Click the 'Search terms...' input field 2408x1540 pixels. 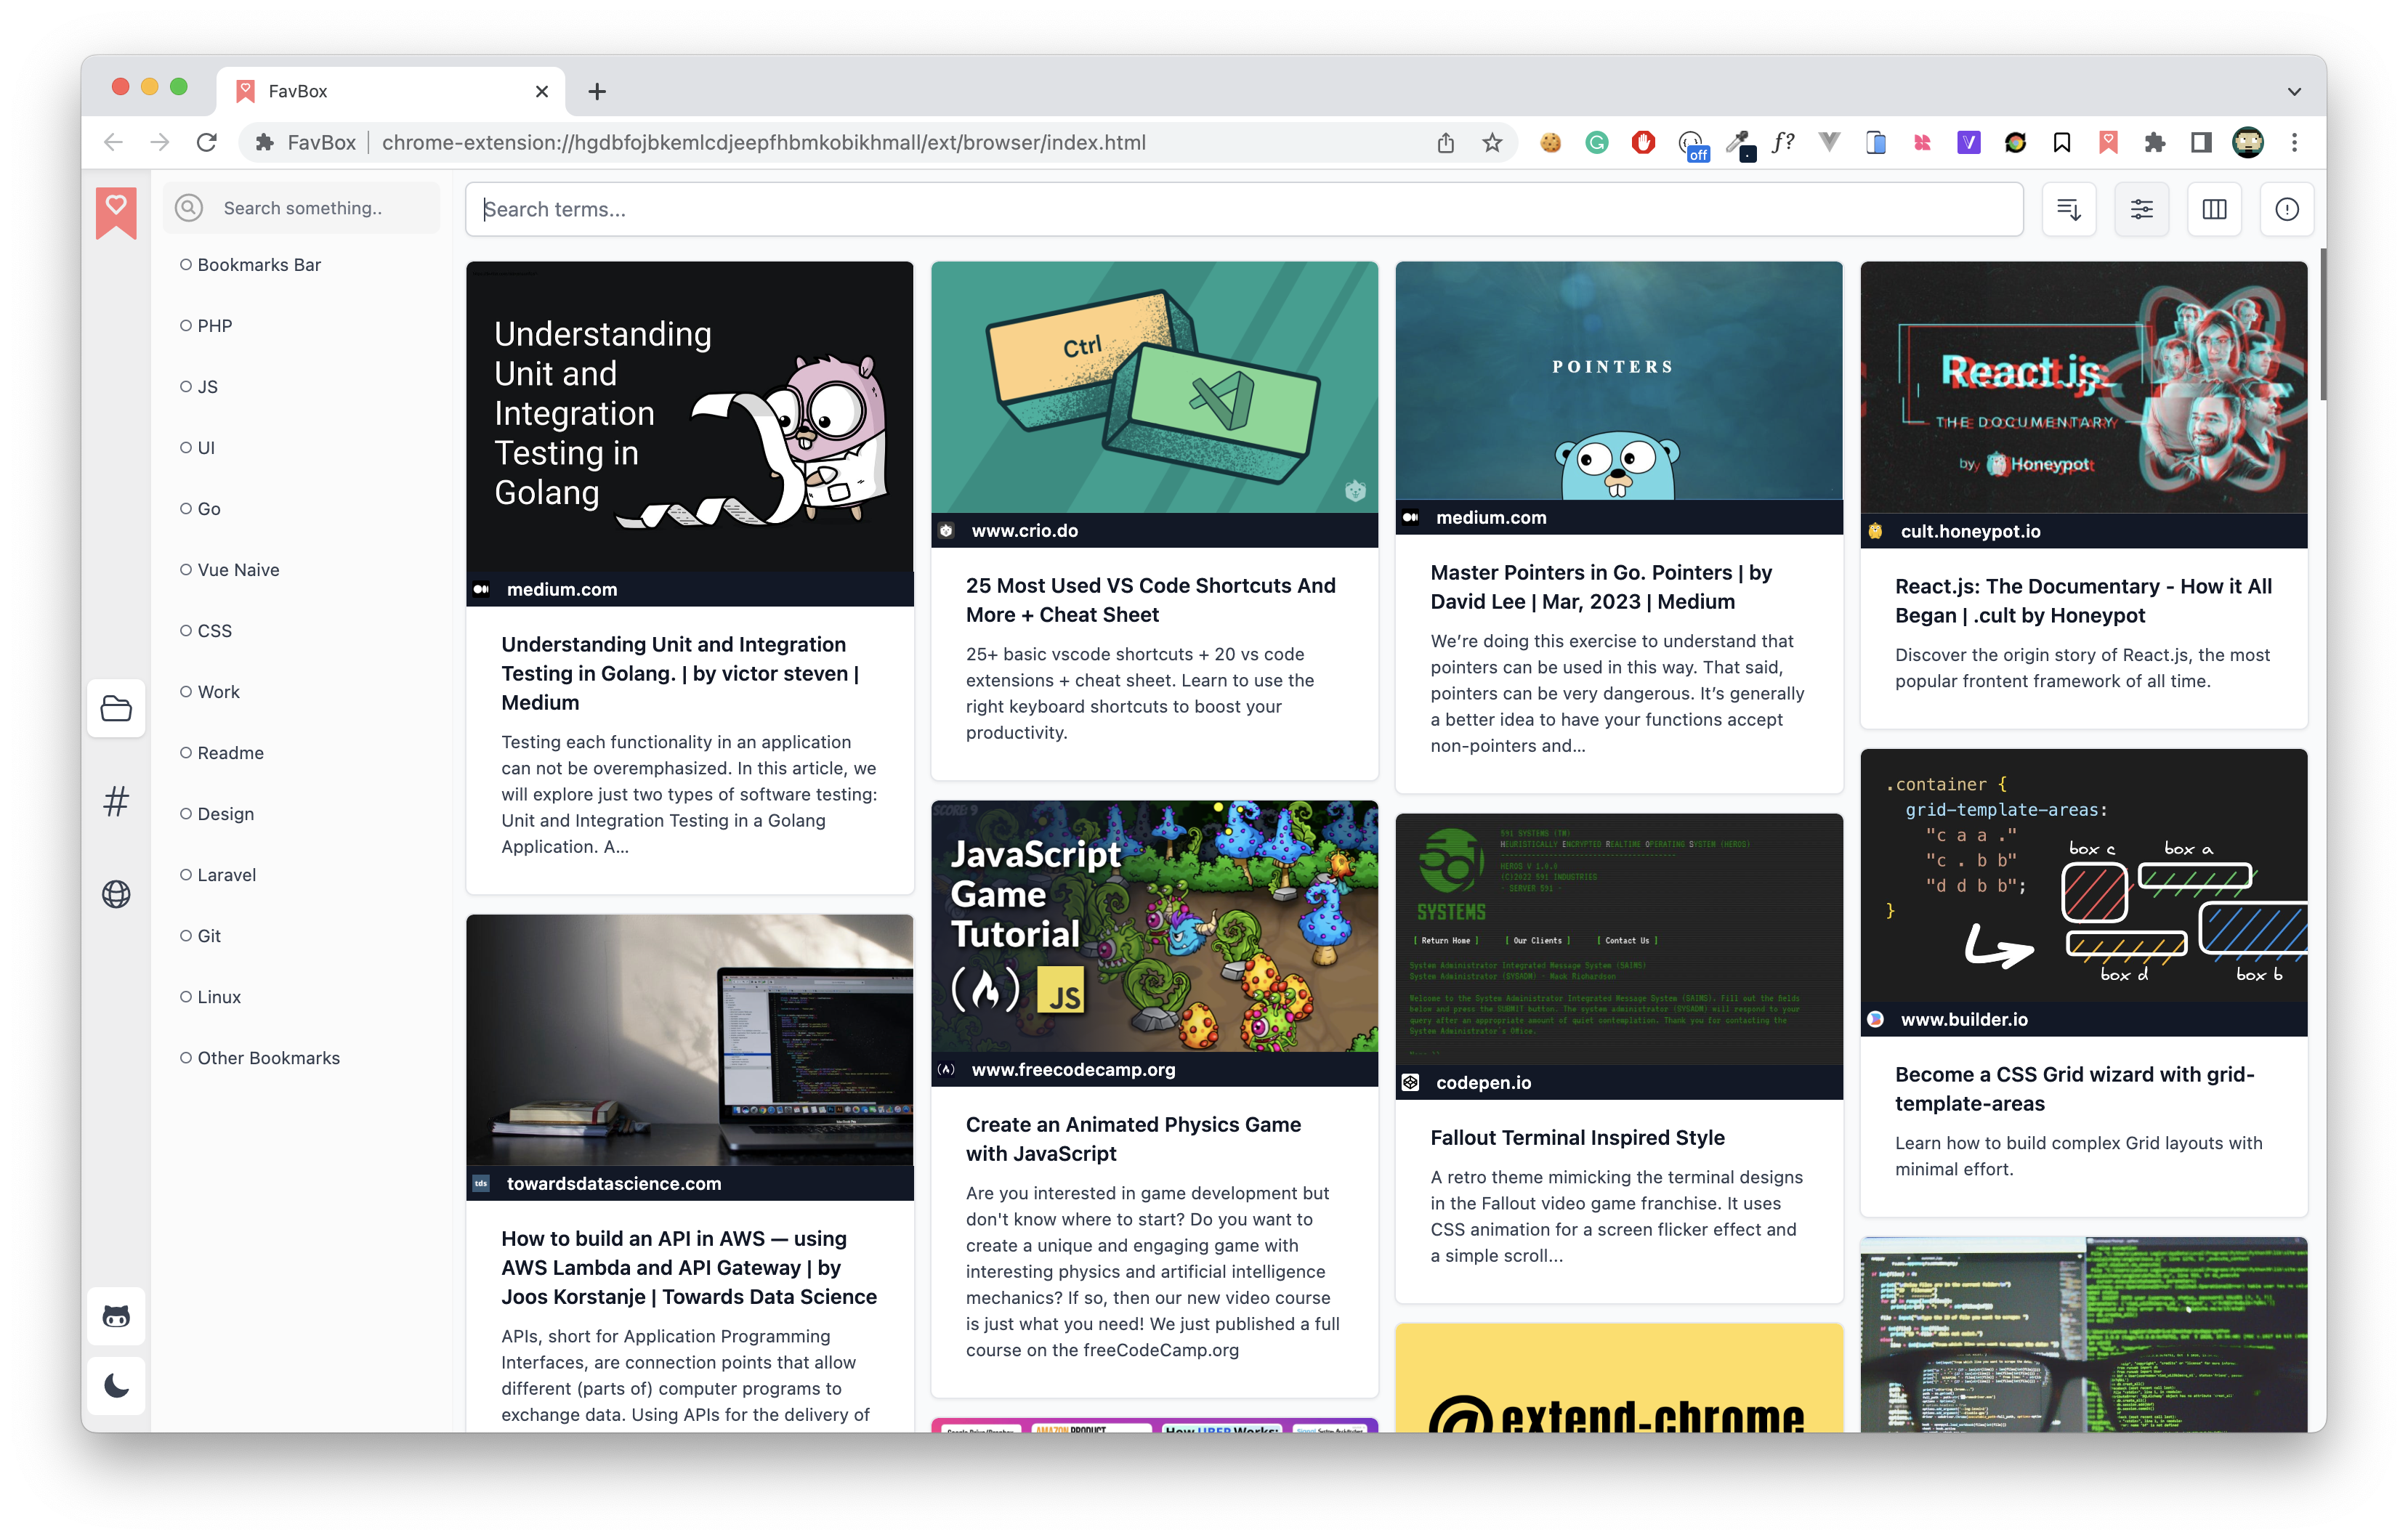click(1243, 209)
